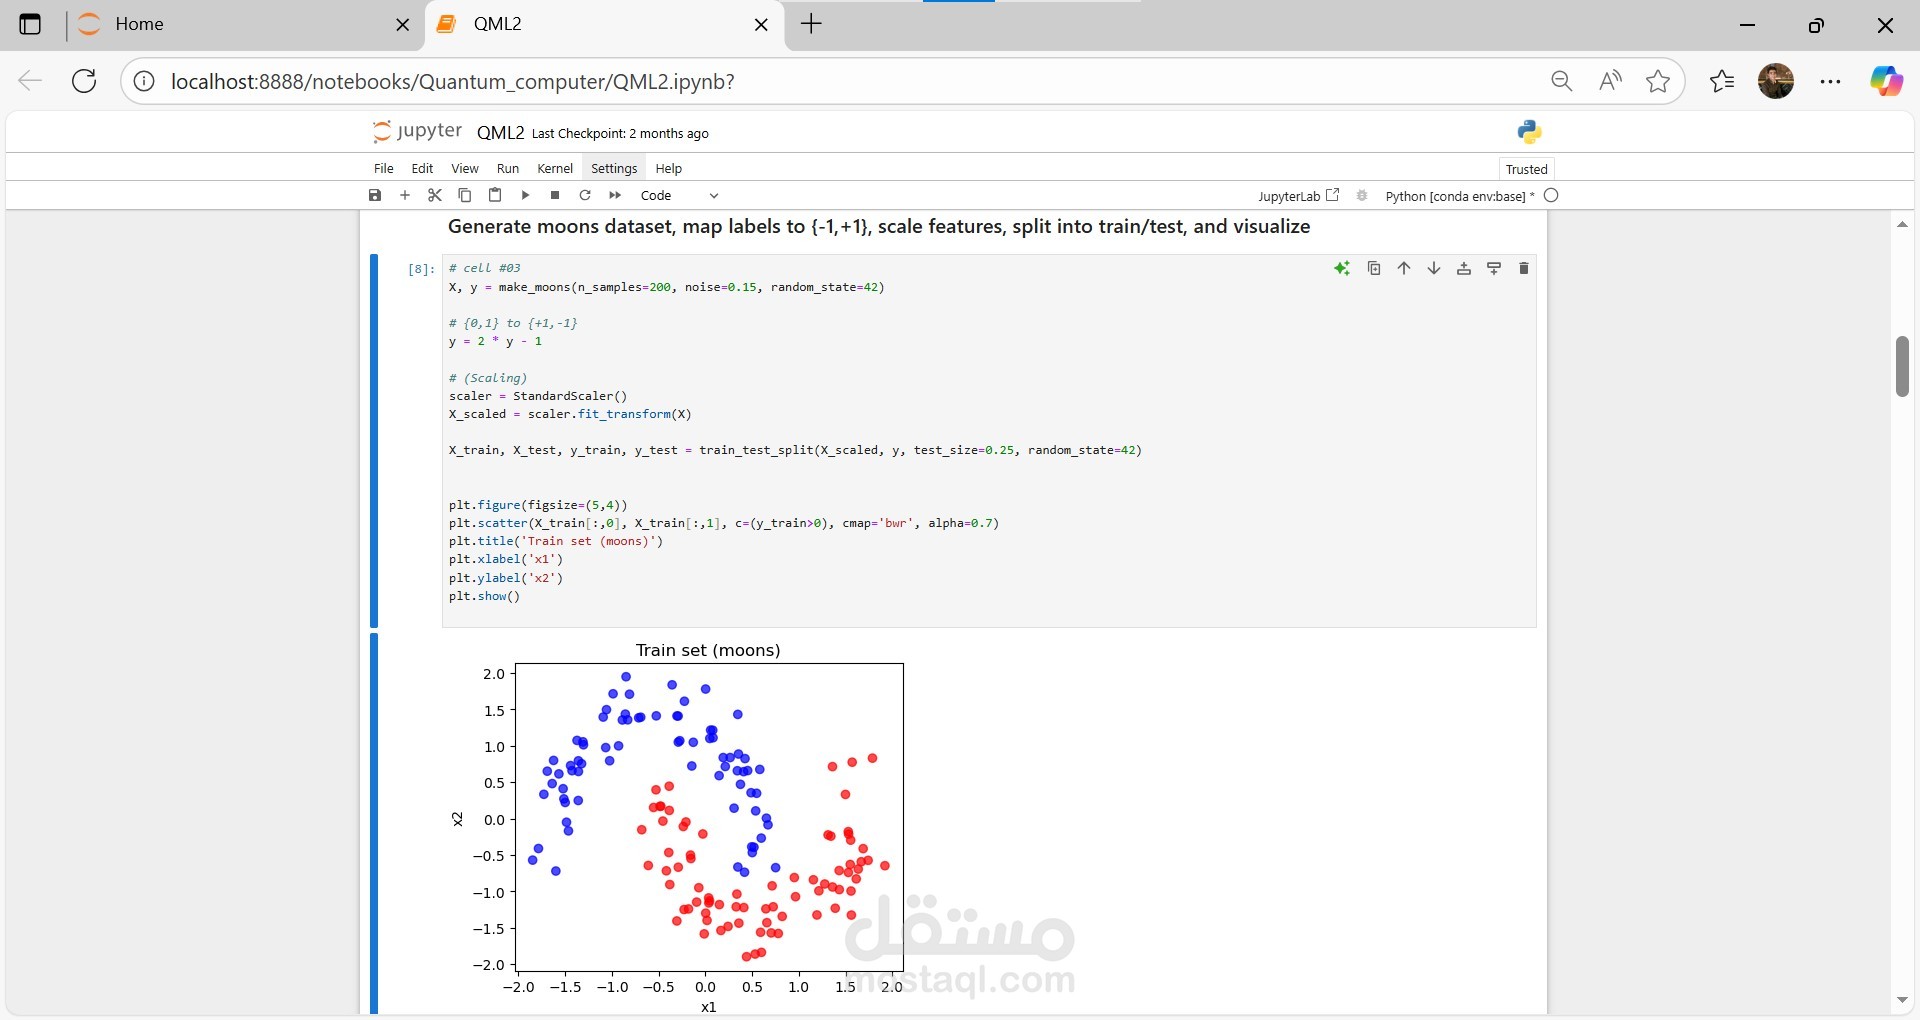Screen dimensions: 1920x1020
Task: Open Edge settings via the ellipsis menu
Action: coord(1831,81)
